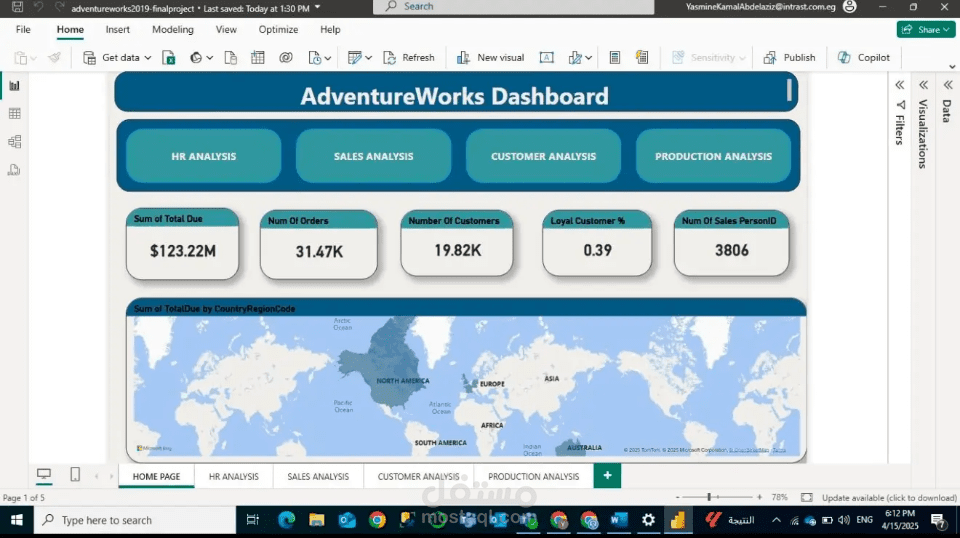The image size is (960, 538).
Task: Open the Excel workbook data source icon
Action: pyautogui.click(x=169, y=58)
